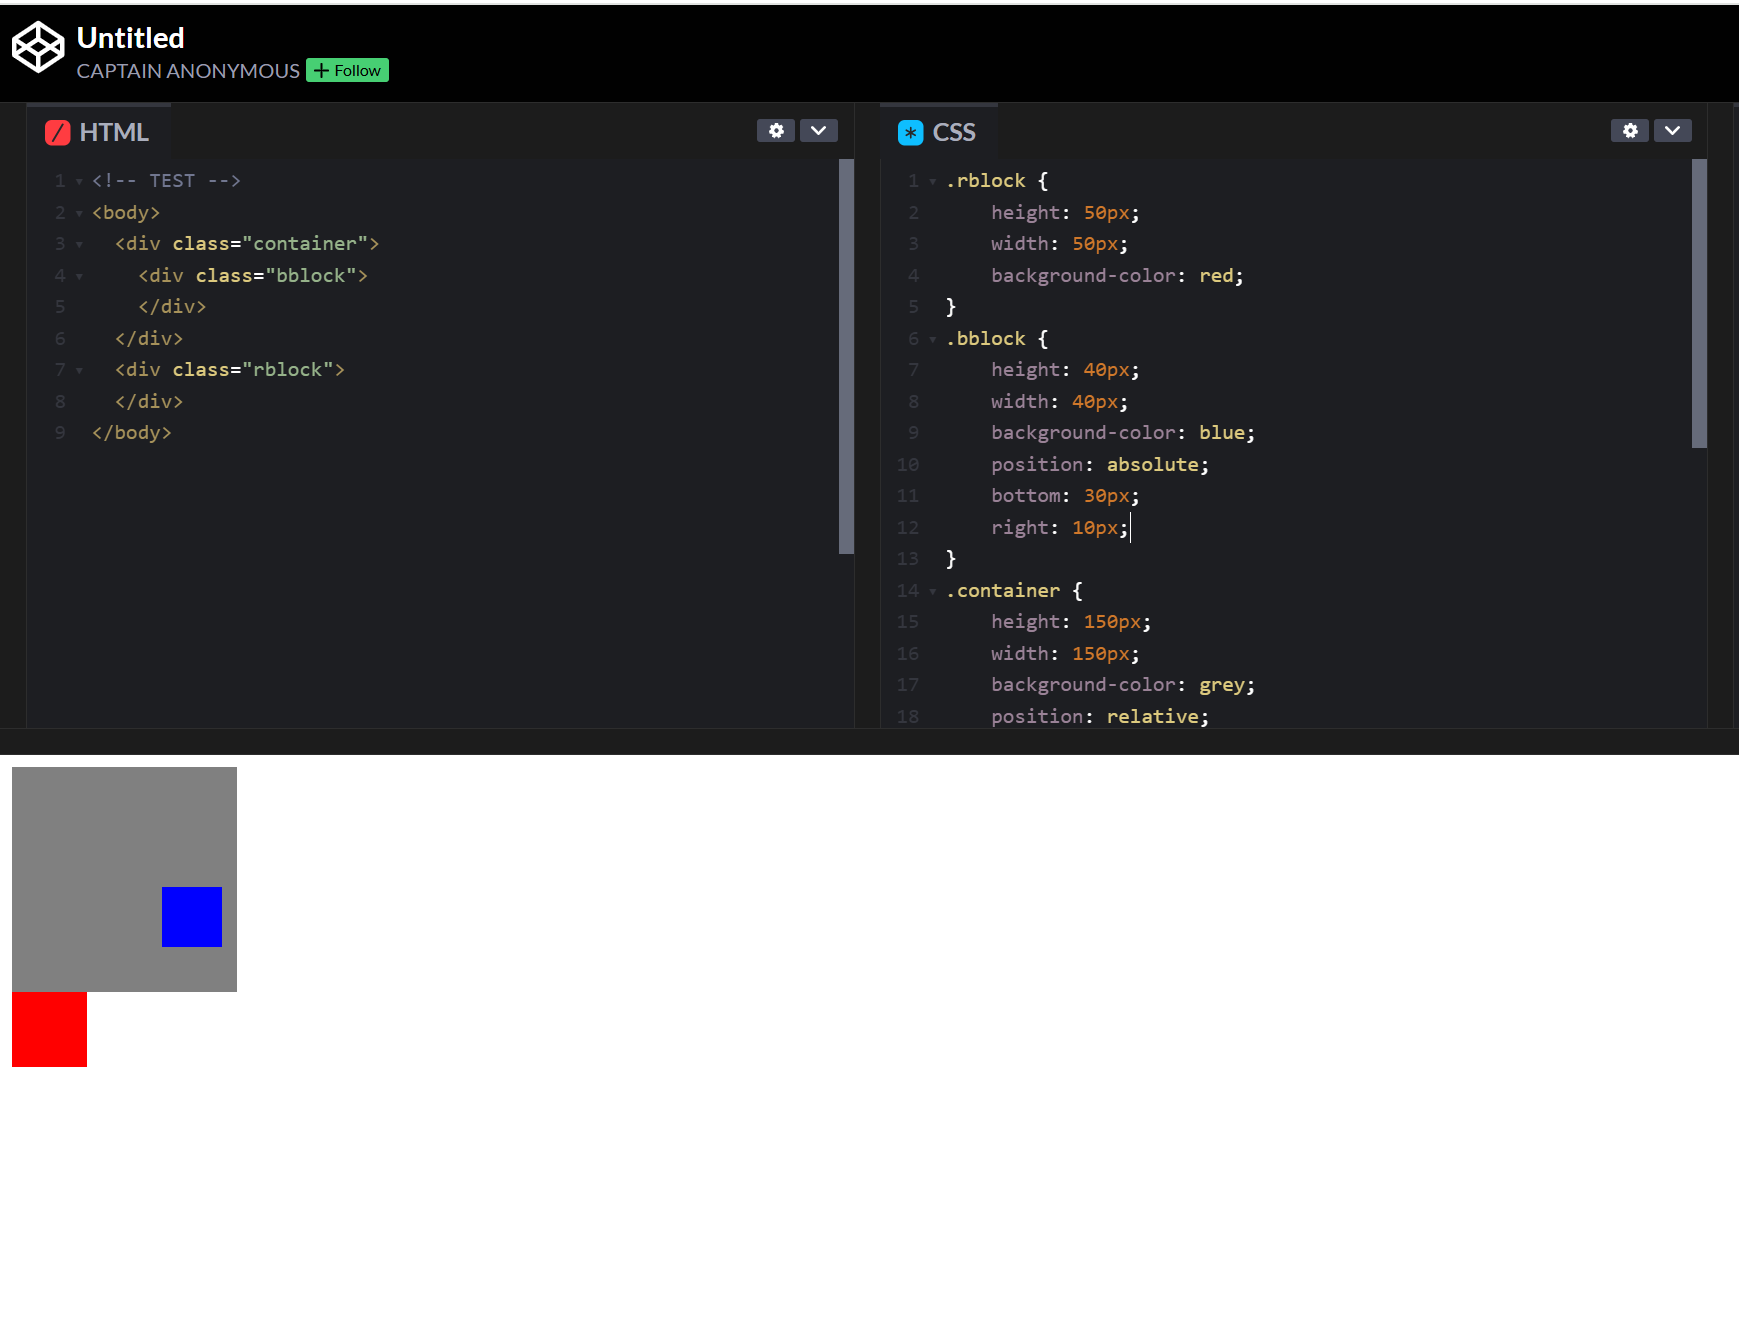Click the plus icon on the Follow button

pos(320,70)
